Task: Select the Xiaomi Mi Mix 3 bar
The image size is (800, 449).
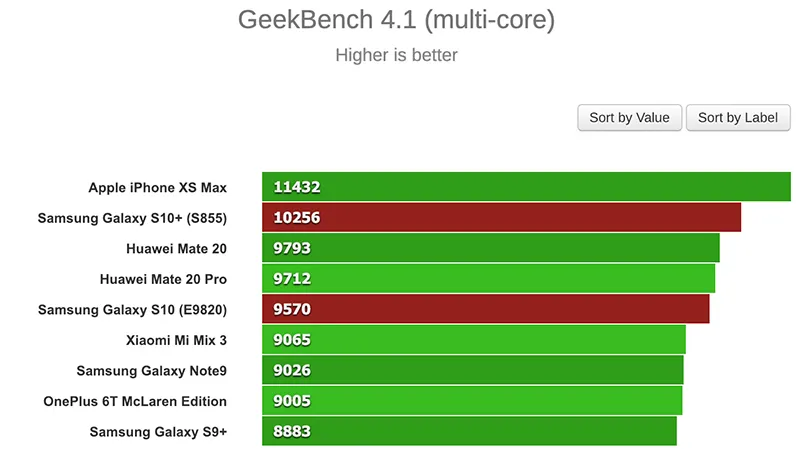Action: click(x=473, y=340)
